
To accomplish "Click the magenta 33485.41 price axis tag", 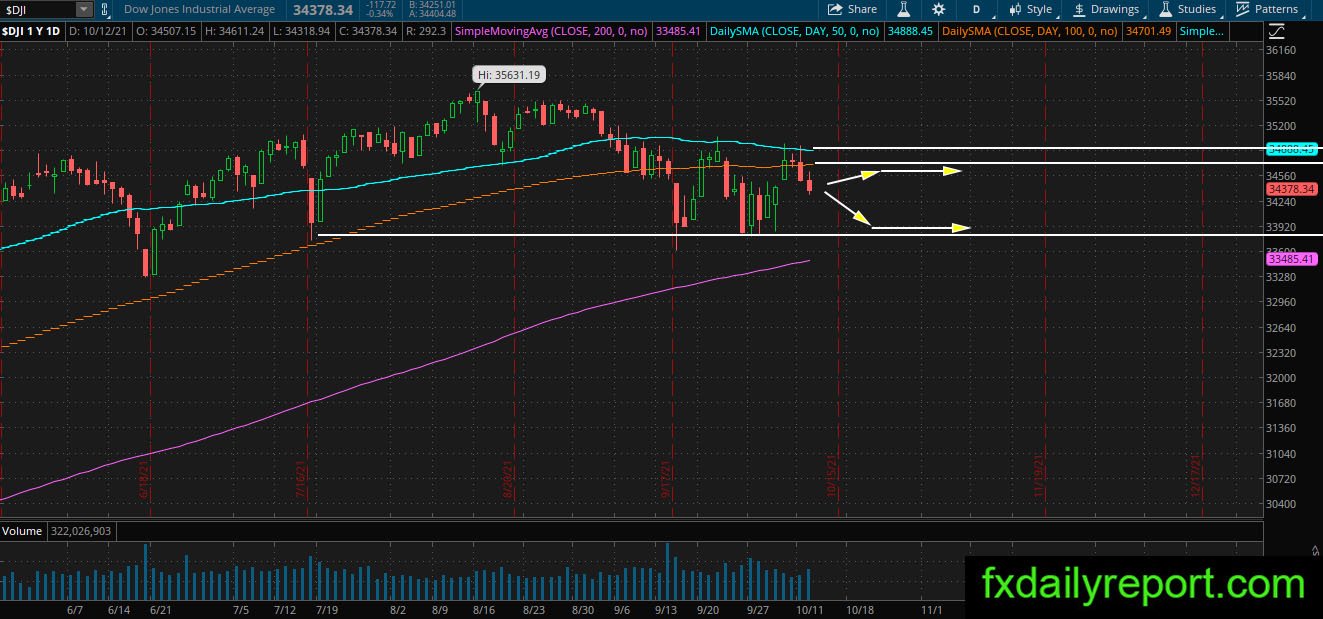I will (x=1290, y=258).
